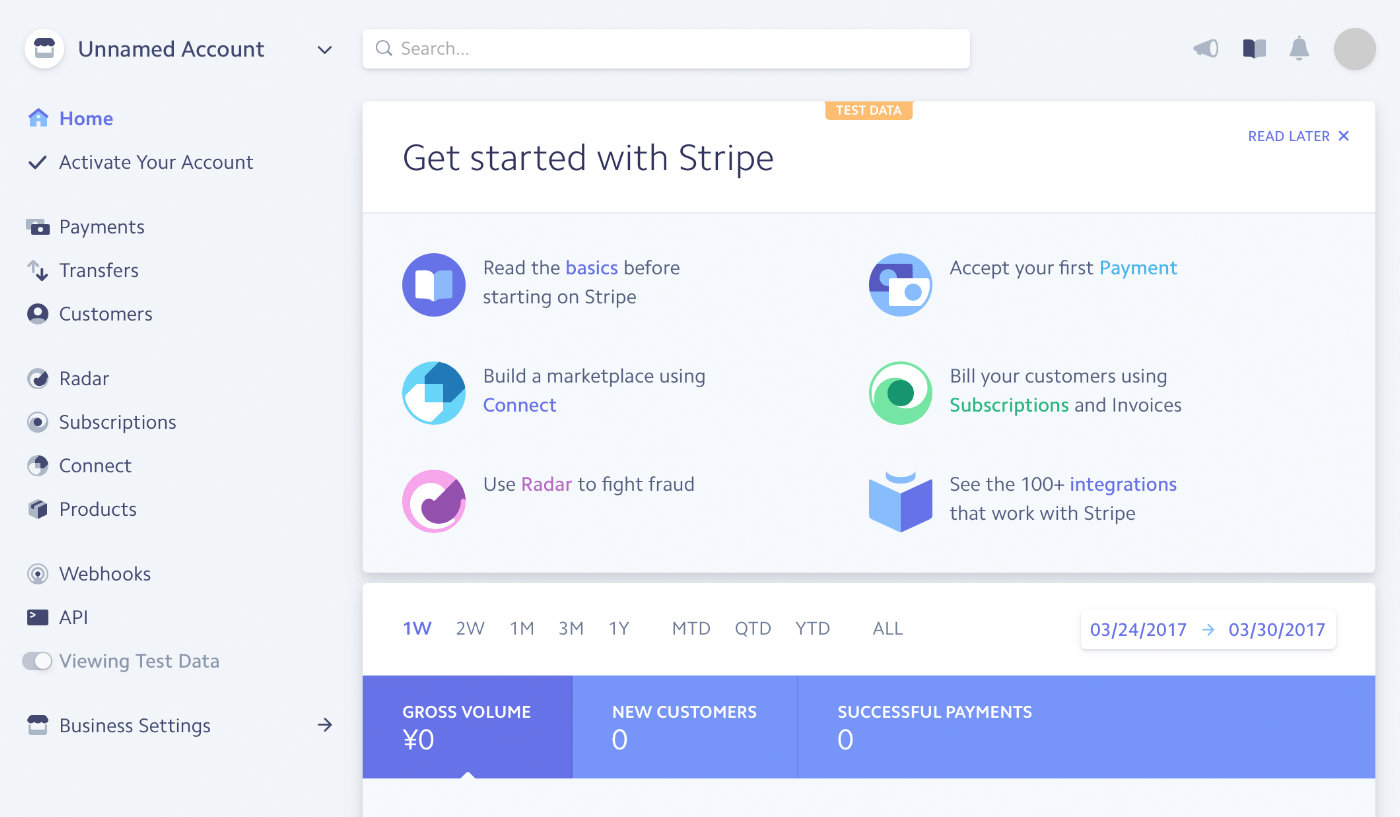Screen dimensions: 1400x817
Task: Select the YTD time range tab
Action: tap(813, 629)
